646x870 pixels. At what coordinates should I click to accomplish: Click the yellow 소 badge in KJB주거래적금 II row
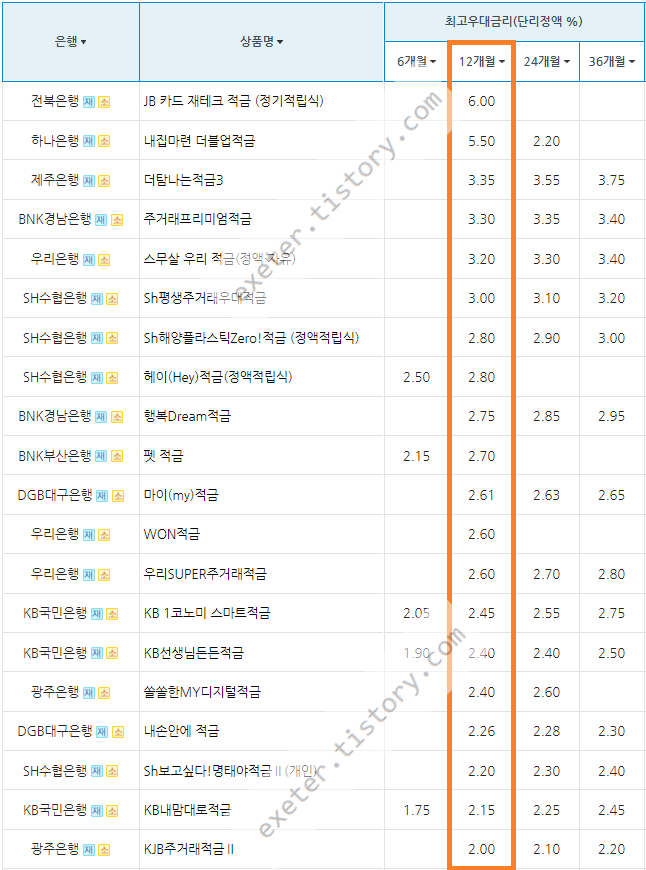click(104, 851)
